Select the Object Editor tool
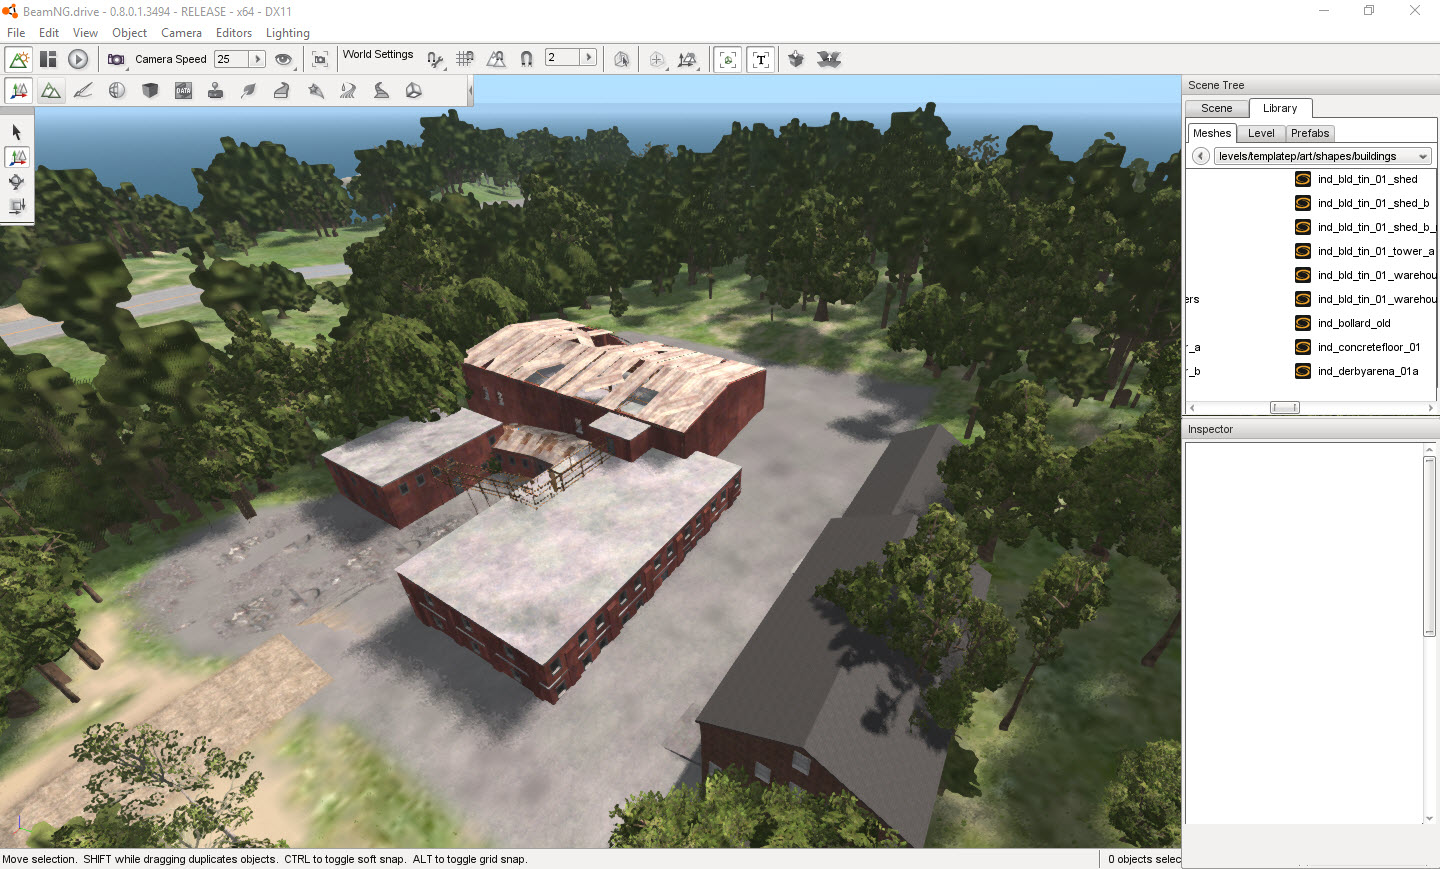The height and width of the screenshot is (869, 1440). [x=19, y=91]
